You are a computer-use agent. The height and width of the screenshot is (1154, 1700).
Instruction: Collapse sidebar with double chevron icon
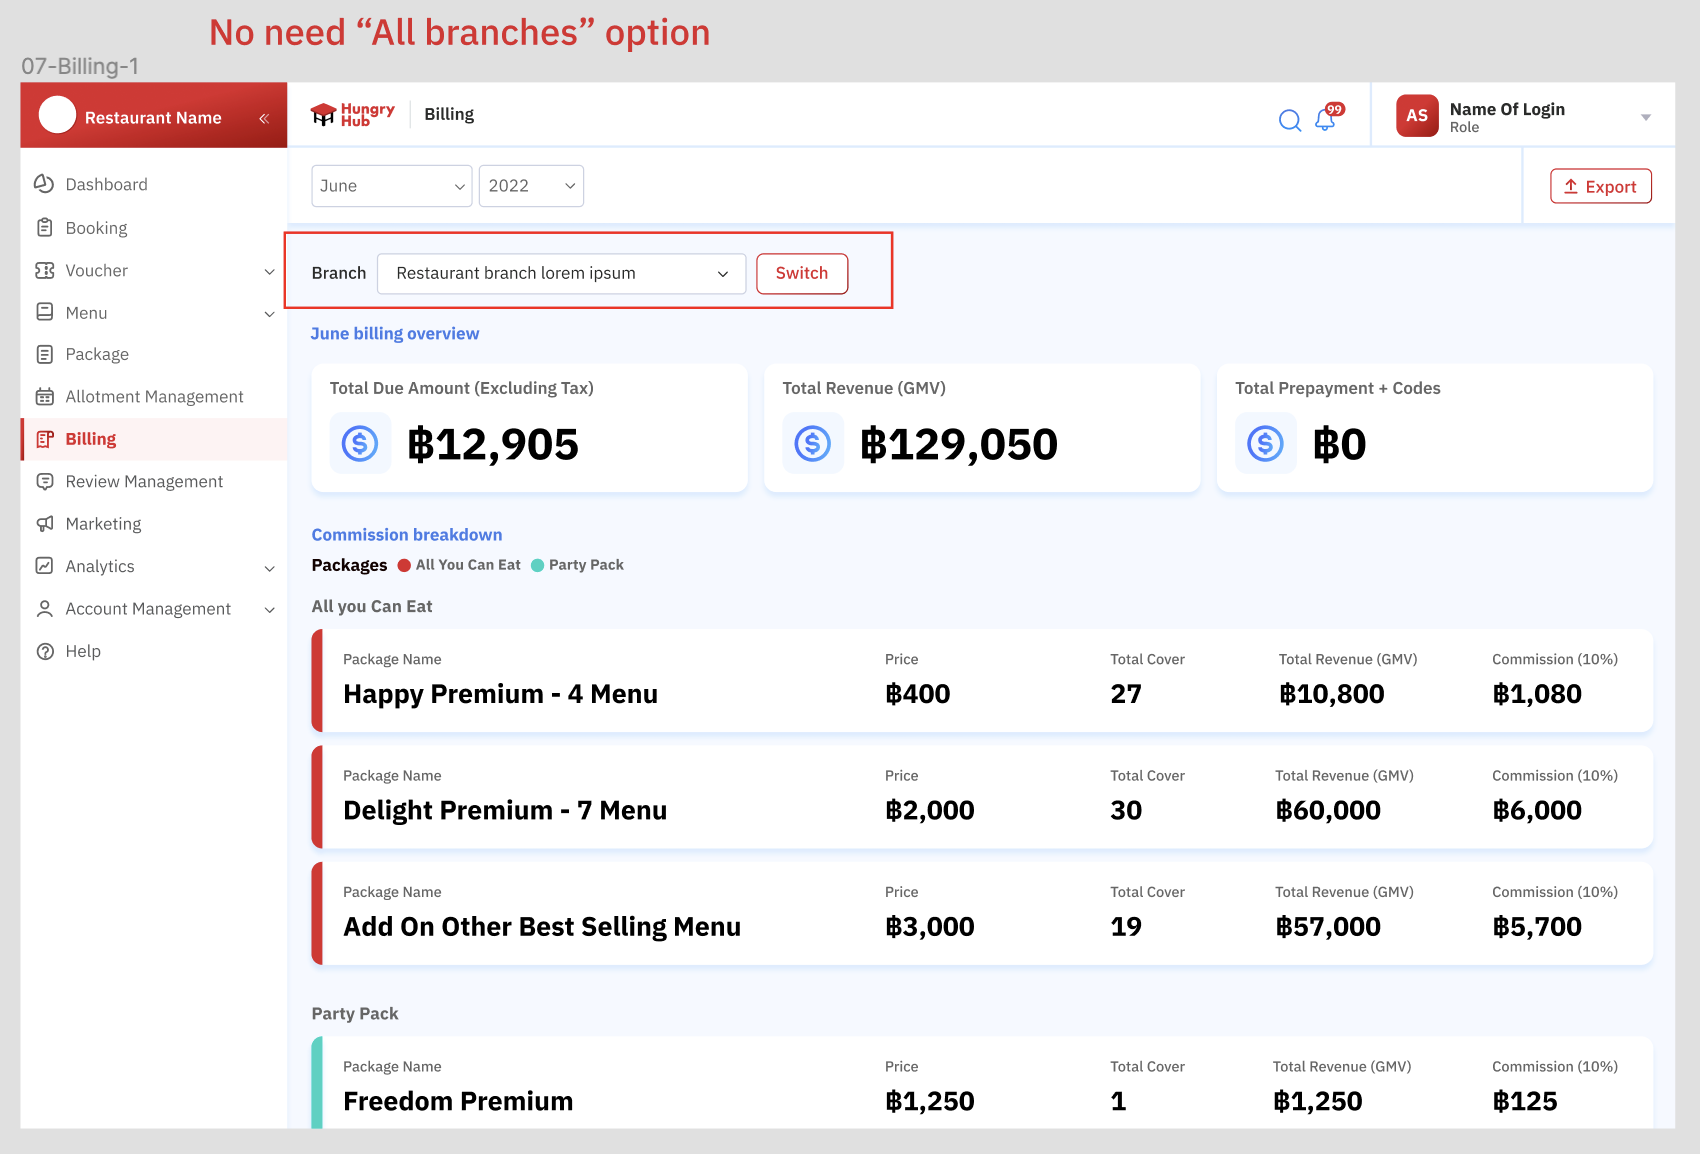click(x=264, y=118)
